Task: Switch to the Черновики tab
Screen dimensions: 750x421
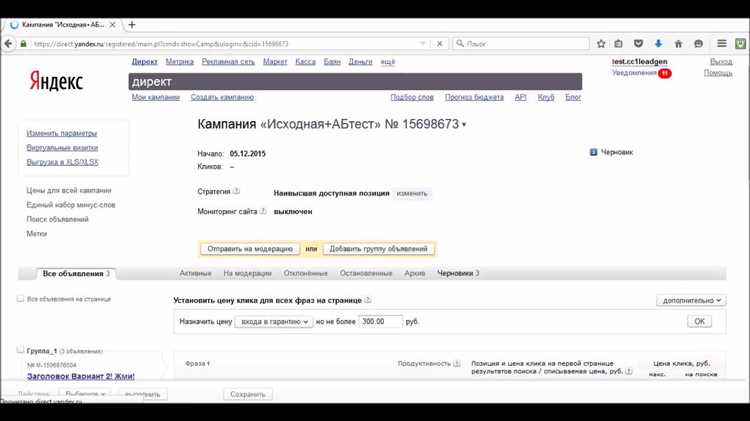Action: (x=457, y=273)
